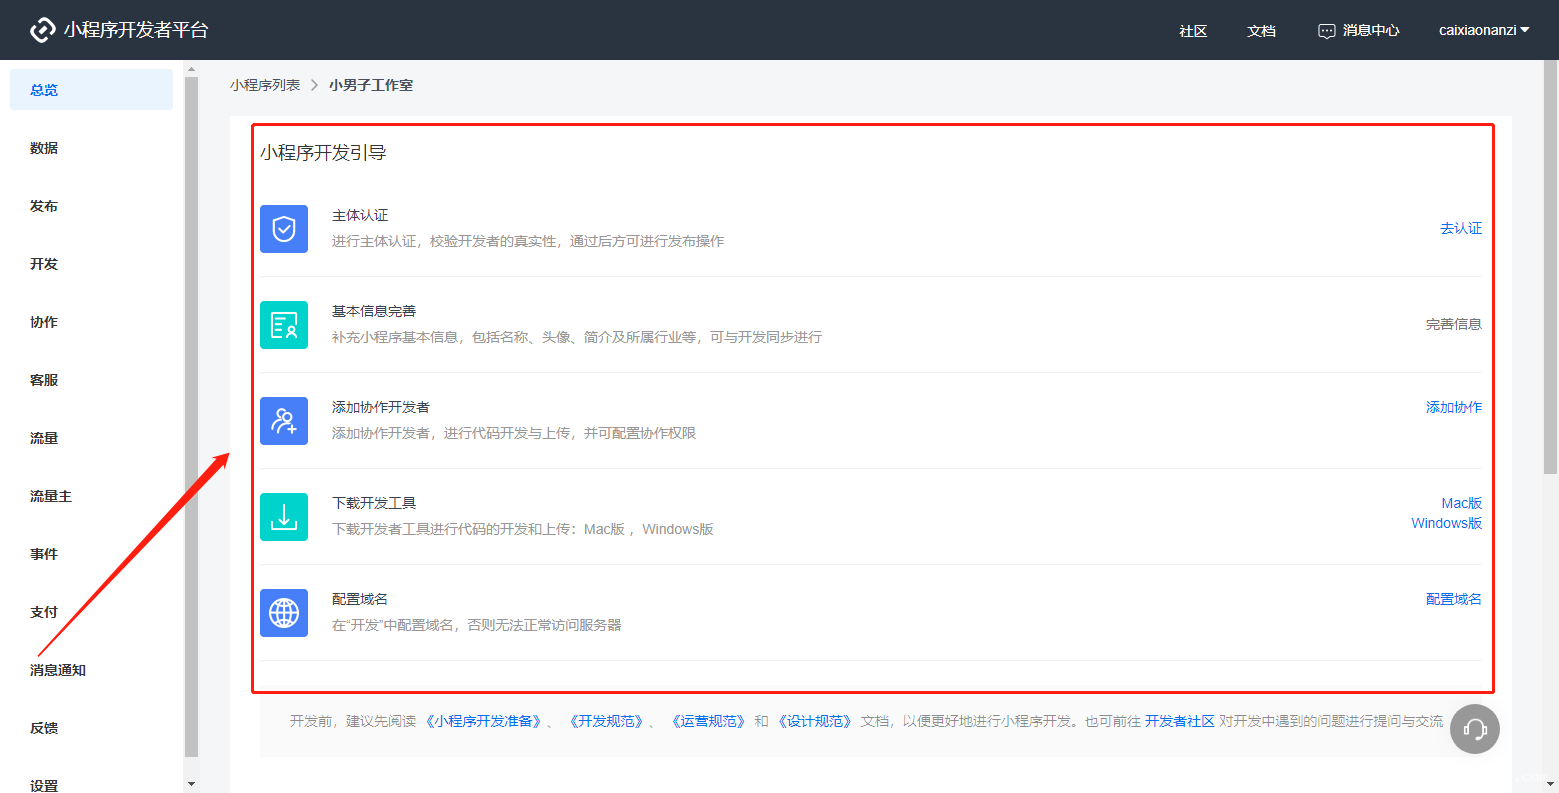Image resolution: width=1559 pixels, height=793 pixels.
Task: Click the 添加协作开发者 add-person icon
Action: click(283, 421)
